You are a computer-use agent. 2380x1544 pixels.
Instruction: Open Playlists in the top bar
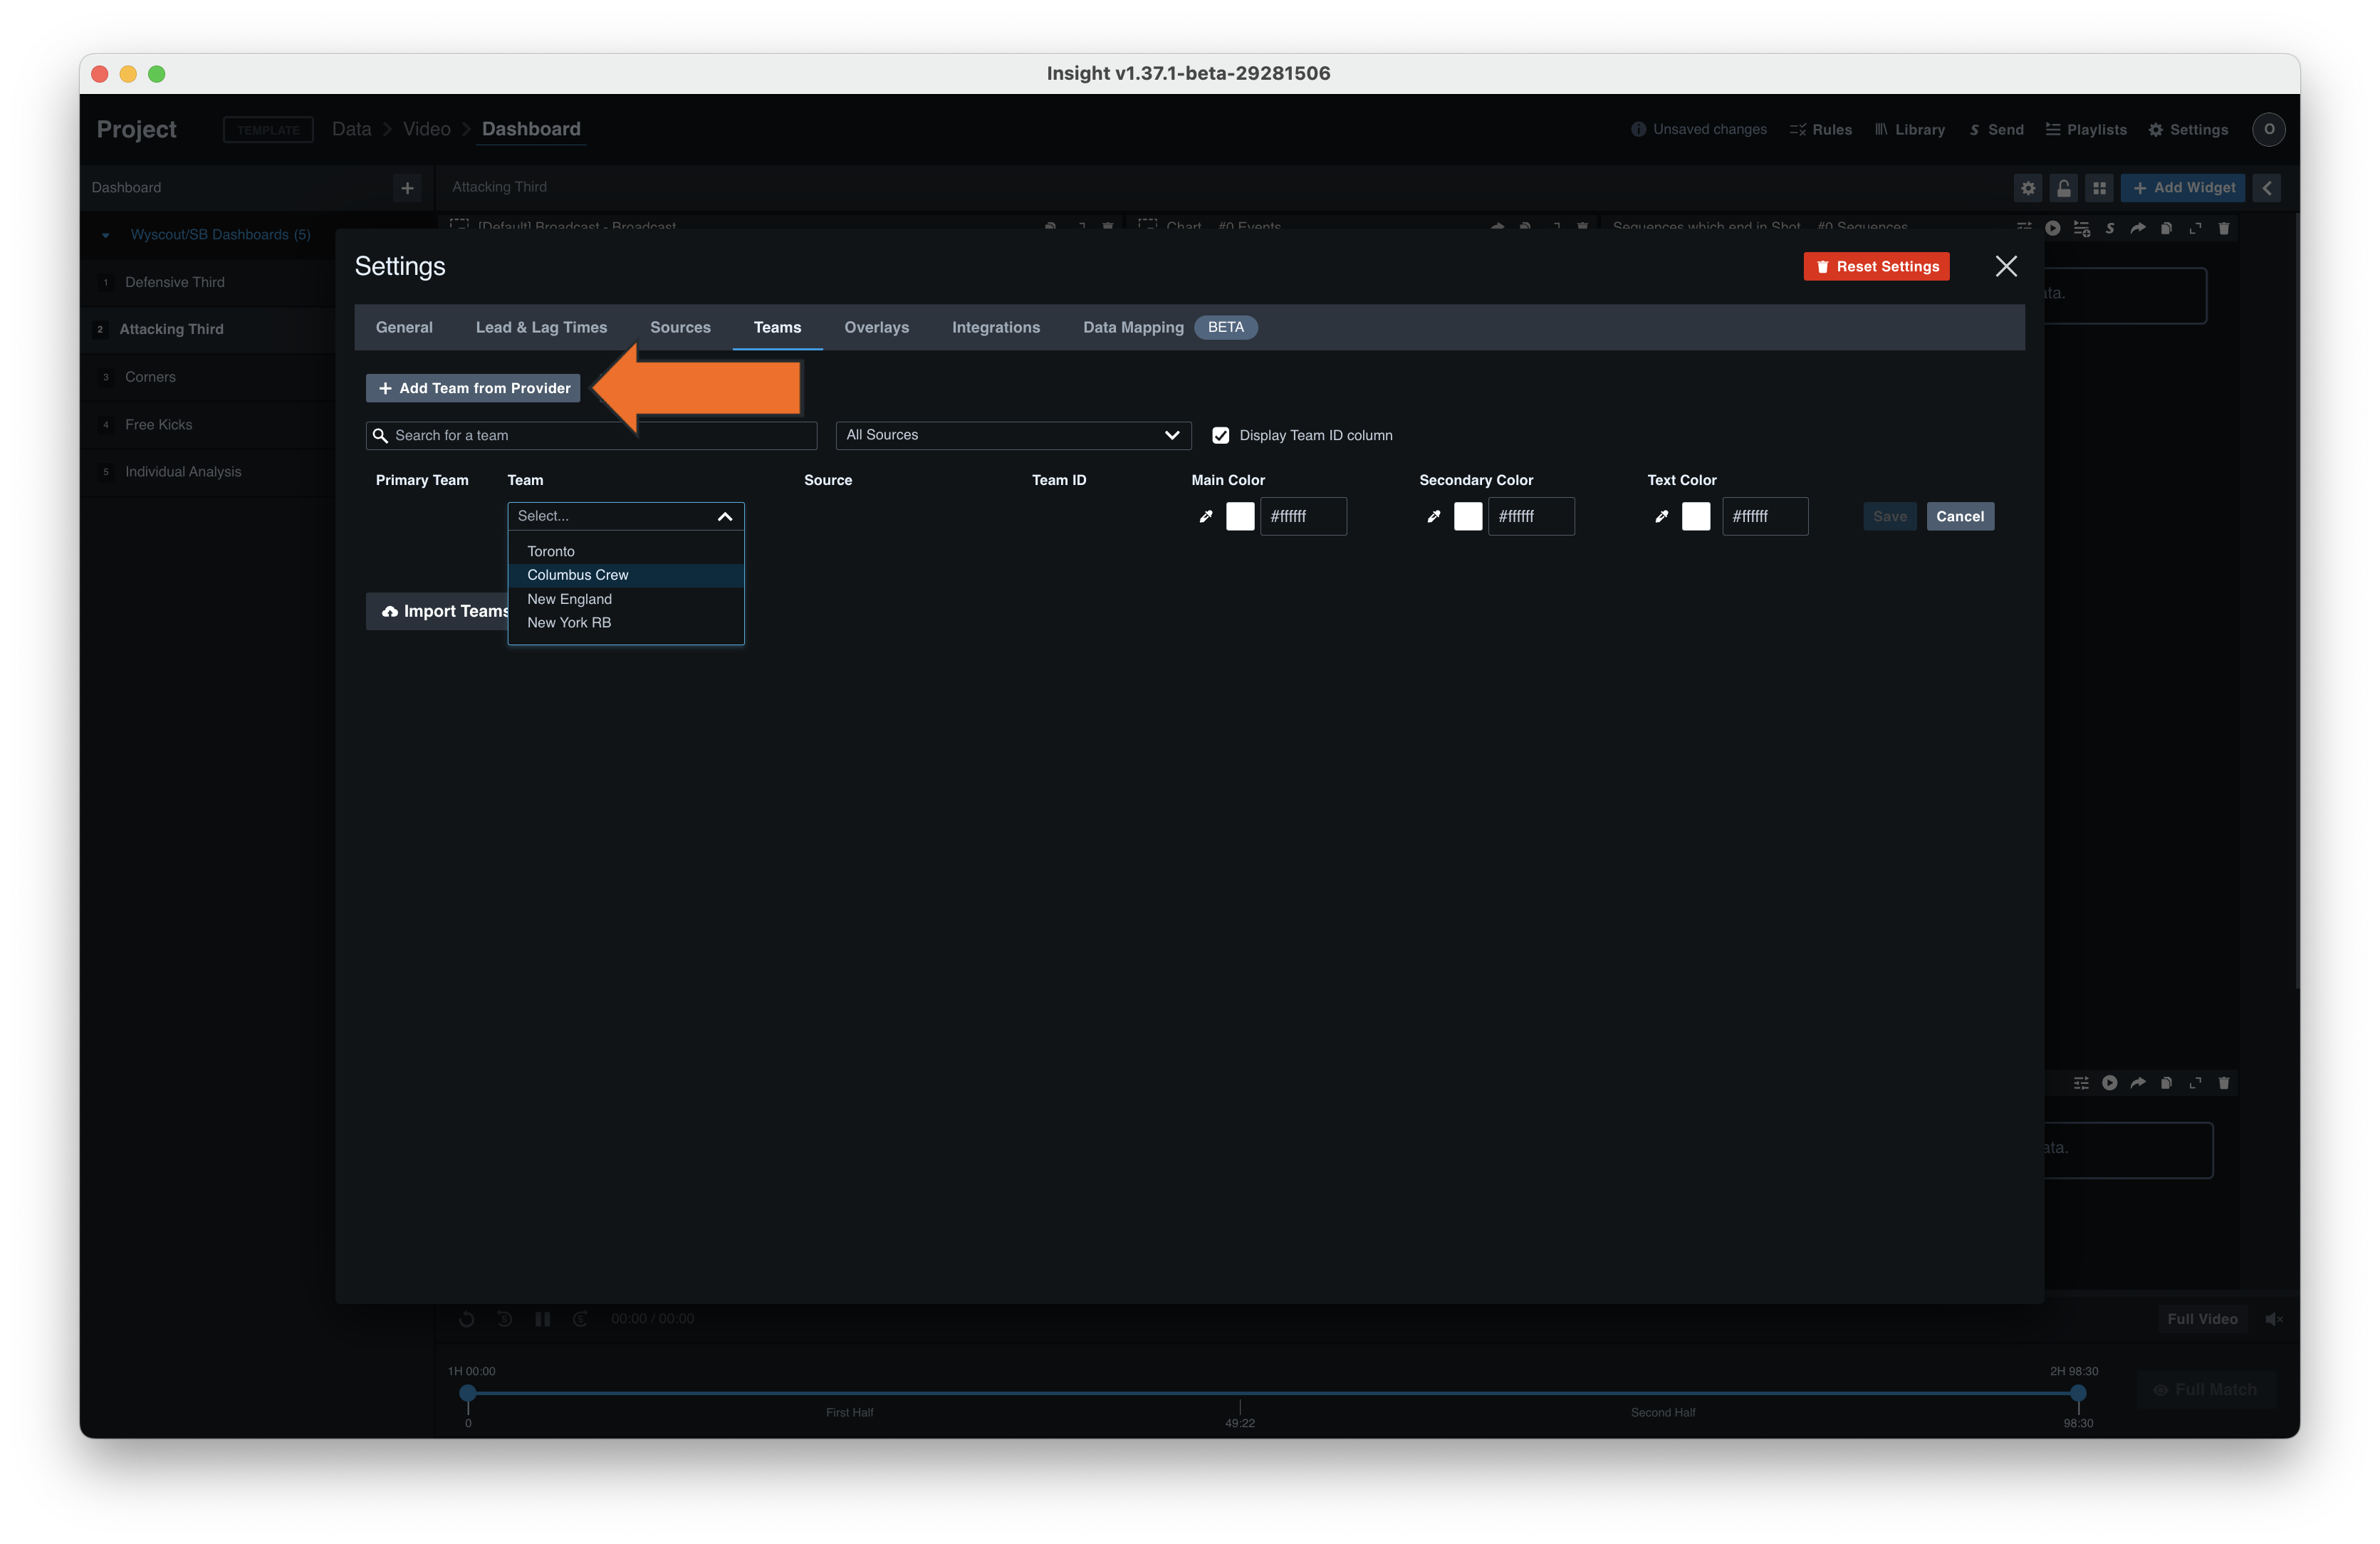tap(2086, 129)
